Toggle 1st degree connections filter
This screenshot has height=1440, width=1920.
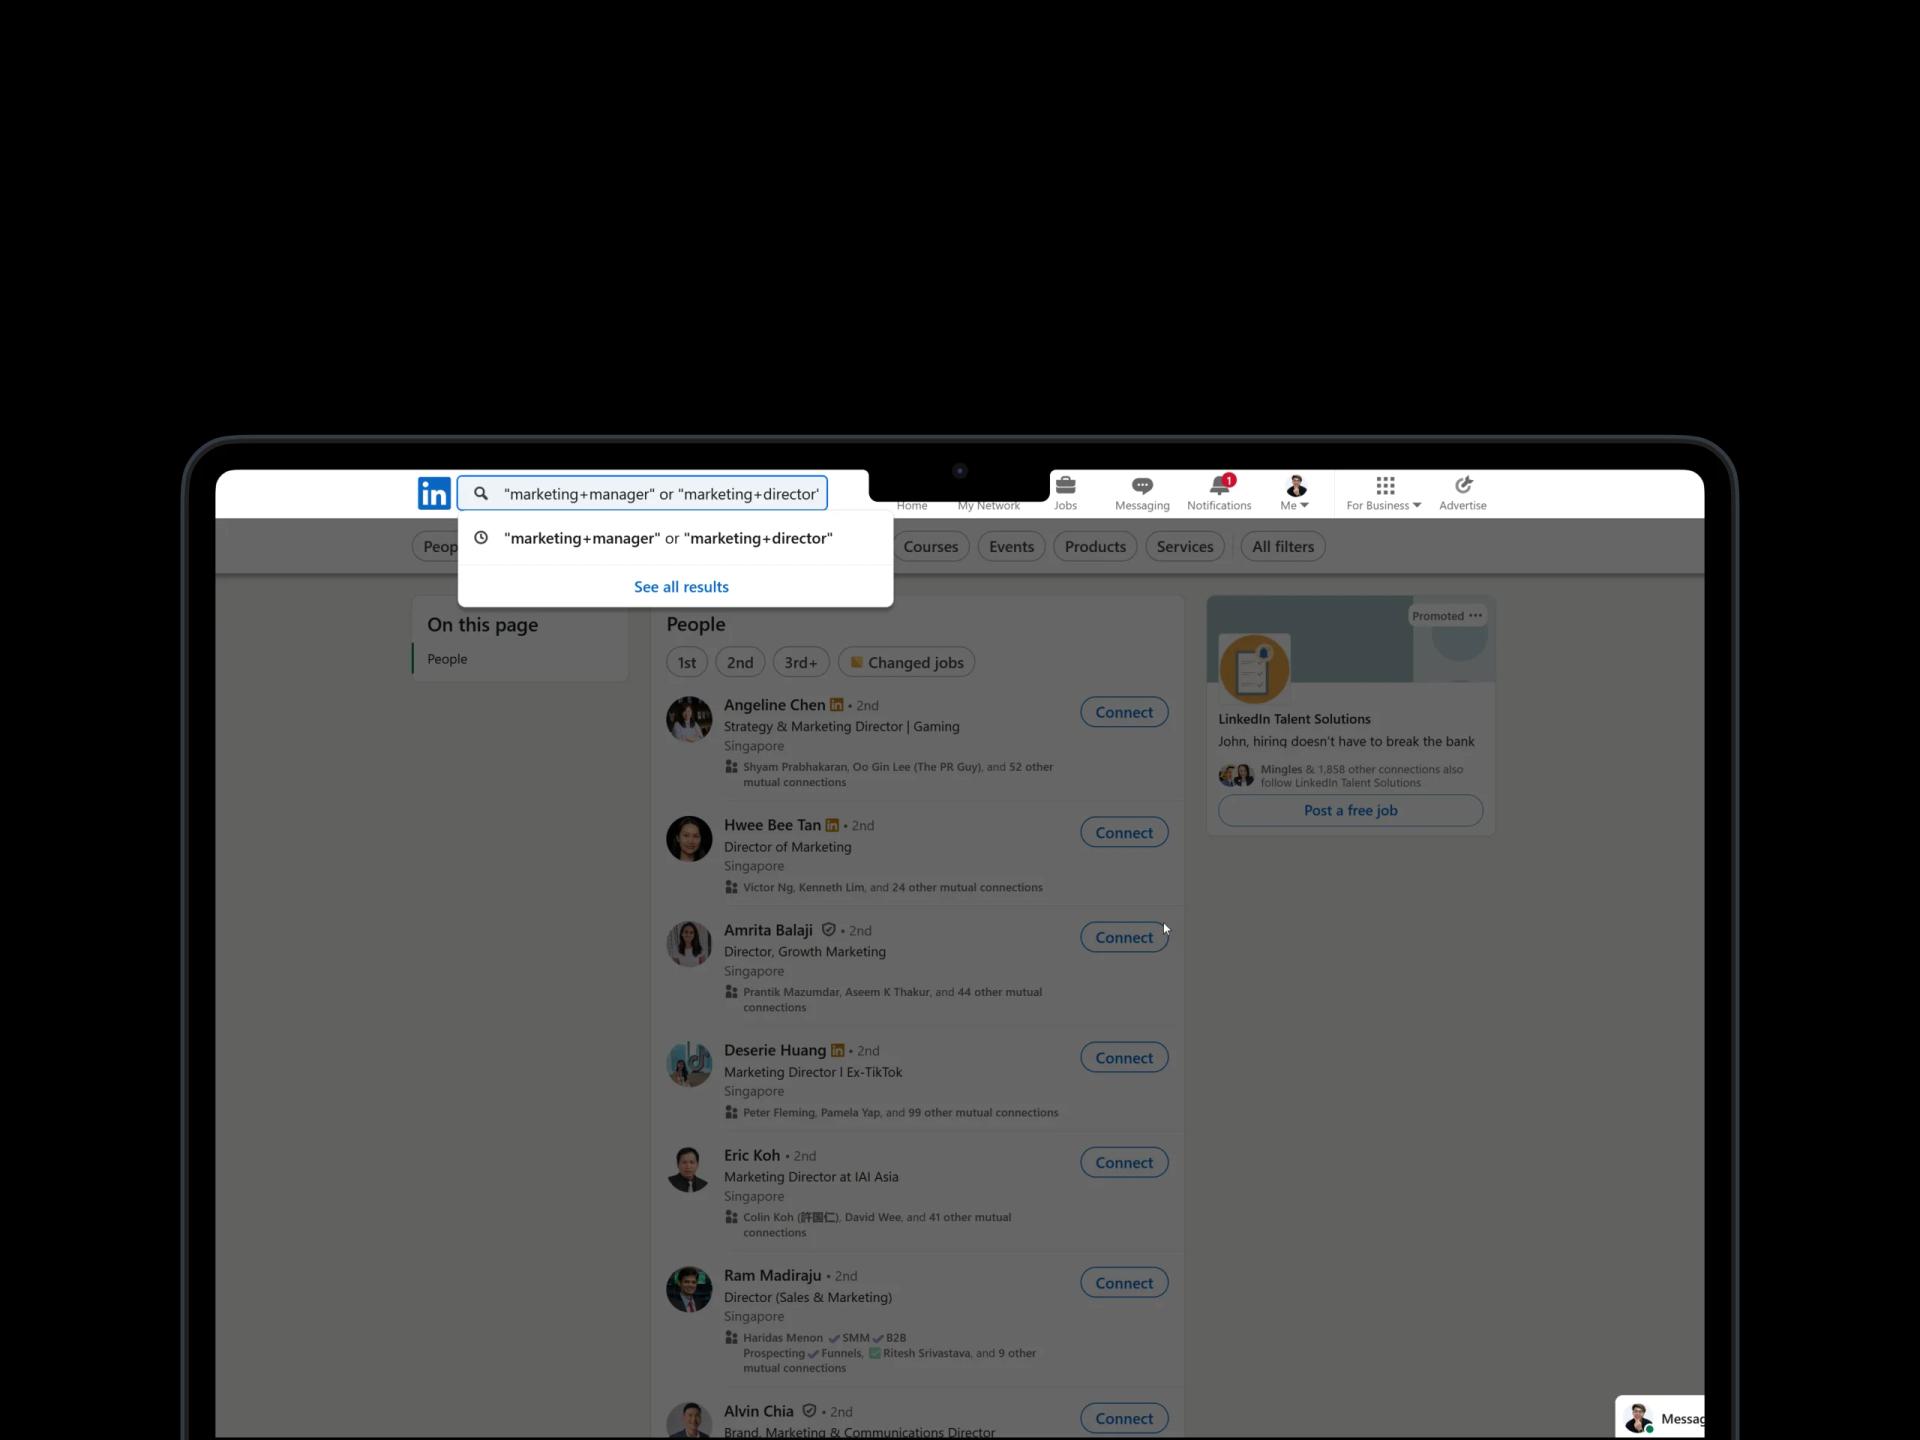[686, 661]
